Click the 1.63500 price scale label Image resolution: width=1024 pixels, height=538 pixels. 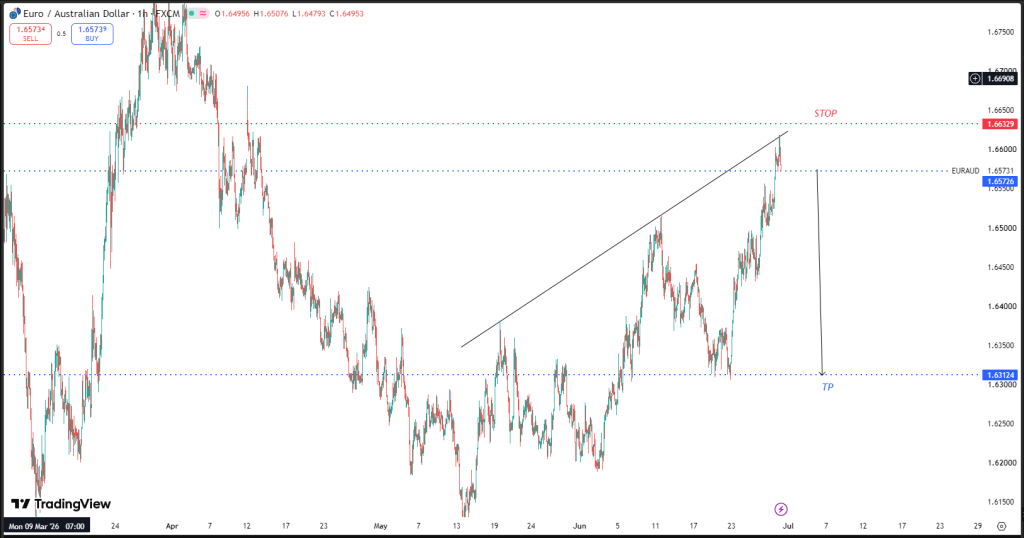(x=1001, y=345)
